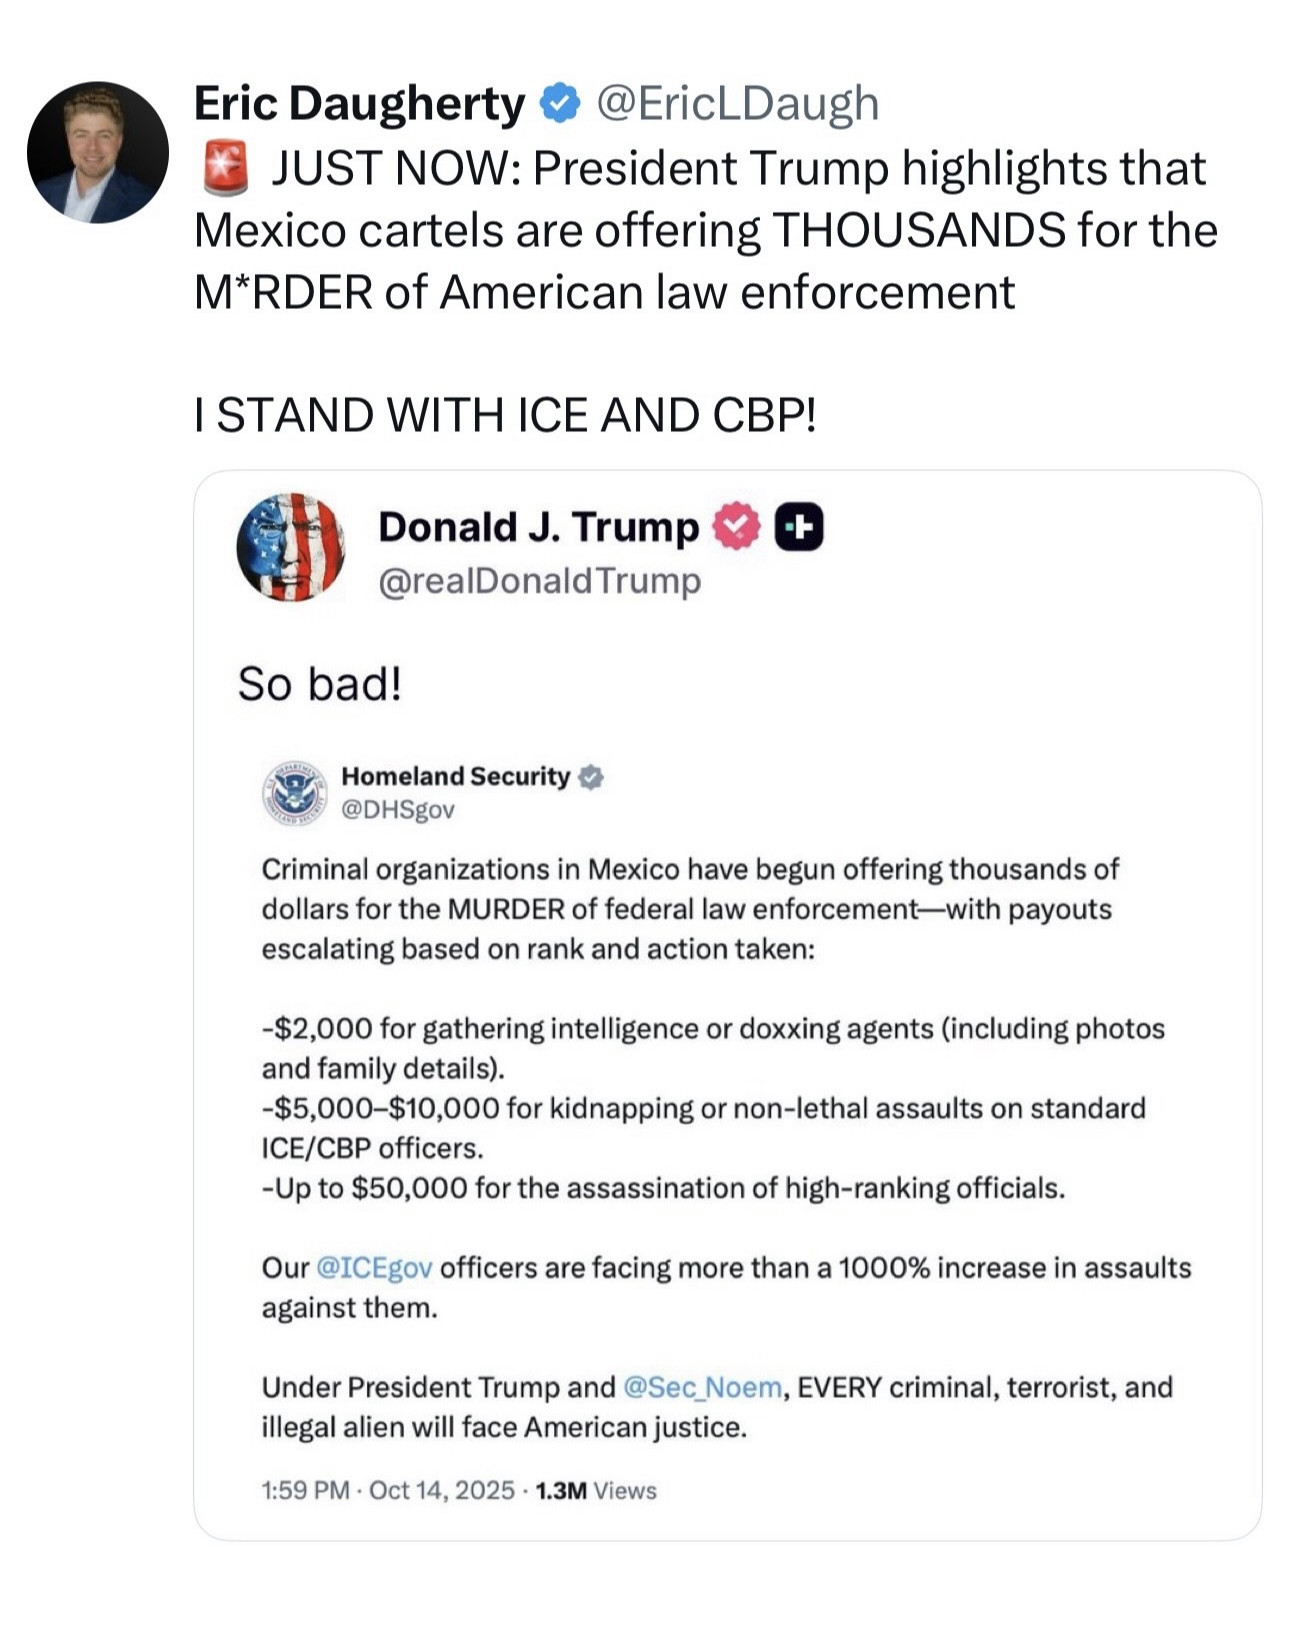Click the red verified badge beside Trump
Viewport: 1290px width, 1651px height.
coord(736,527)
